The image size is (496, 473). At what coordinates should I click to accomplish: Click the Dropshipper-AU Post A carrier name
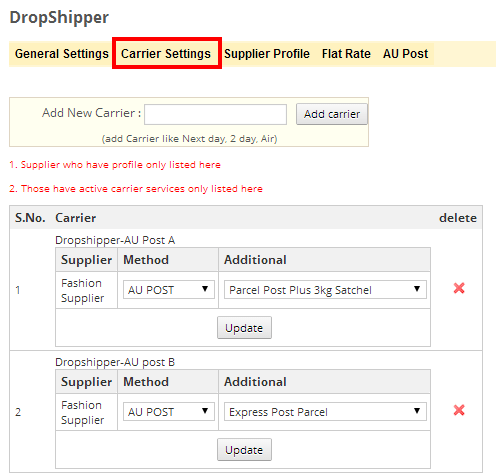[x=115, y=240]
